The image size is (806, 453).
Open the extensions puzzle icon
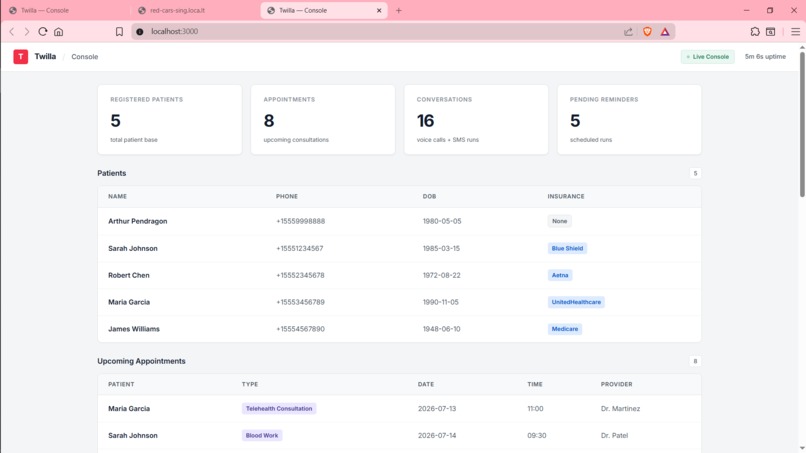755,32
